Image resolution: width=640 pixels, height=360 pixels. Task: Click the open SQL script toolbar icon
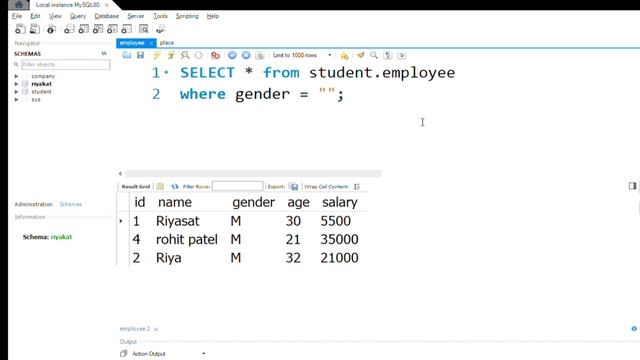35,29
